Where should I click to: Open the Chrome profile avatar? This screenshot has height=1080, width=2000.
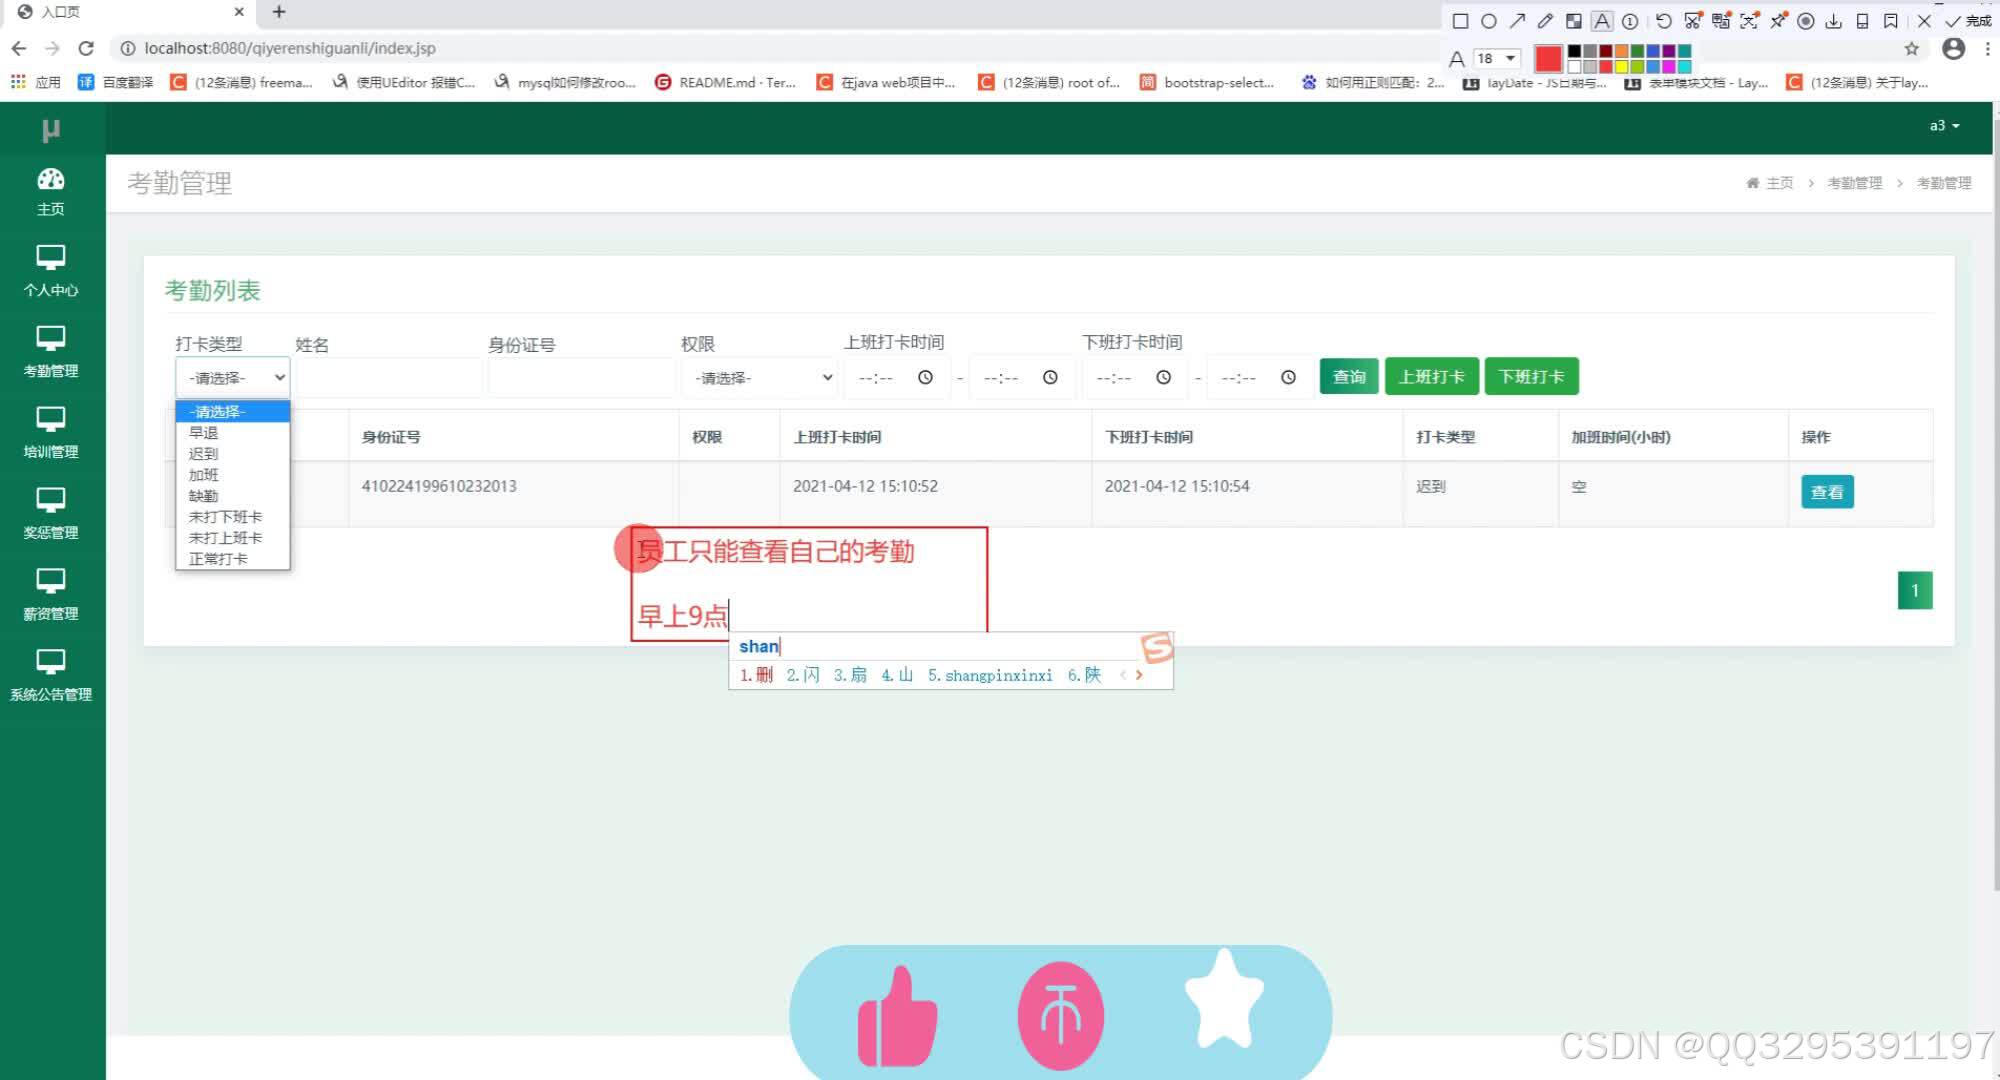click(x=1953, y=48)
